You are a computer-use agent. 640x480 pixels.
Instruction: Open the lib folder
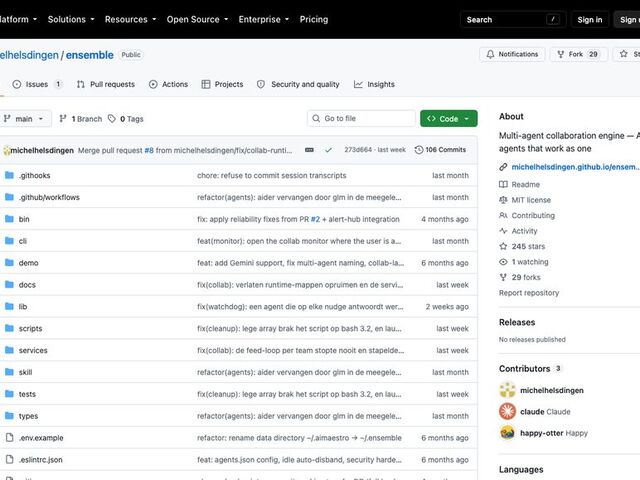(23, 307)
